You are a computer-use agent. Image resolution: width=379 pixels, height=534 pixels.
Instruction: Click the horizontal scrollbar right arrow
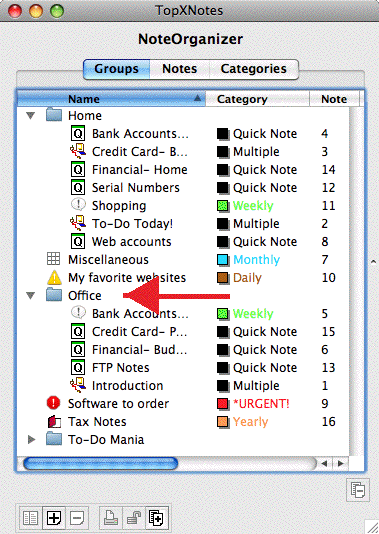341,463
